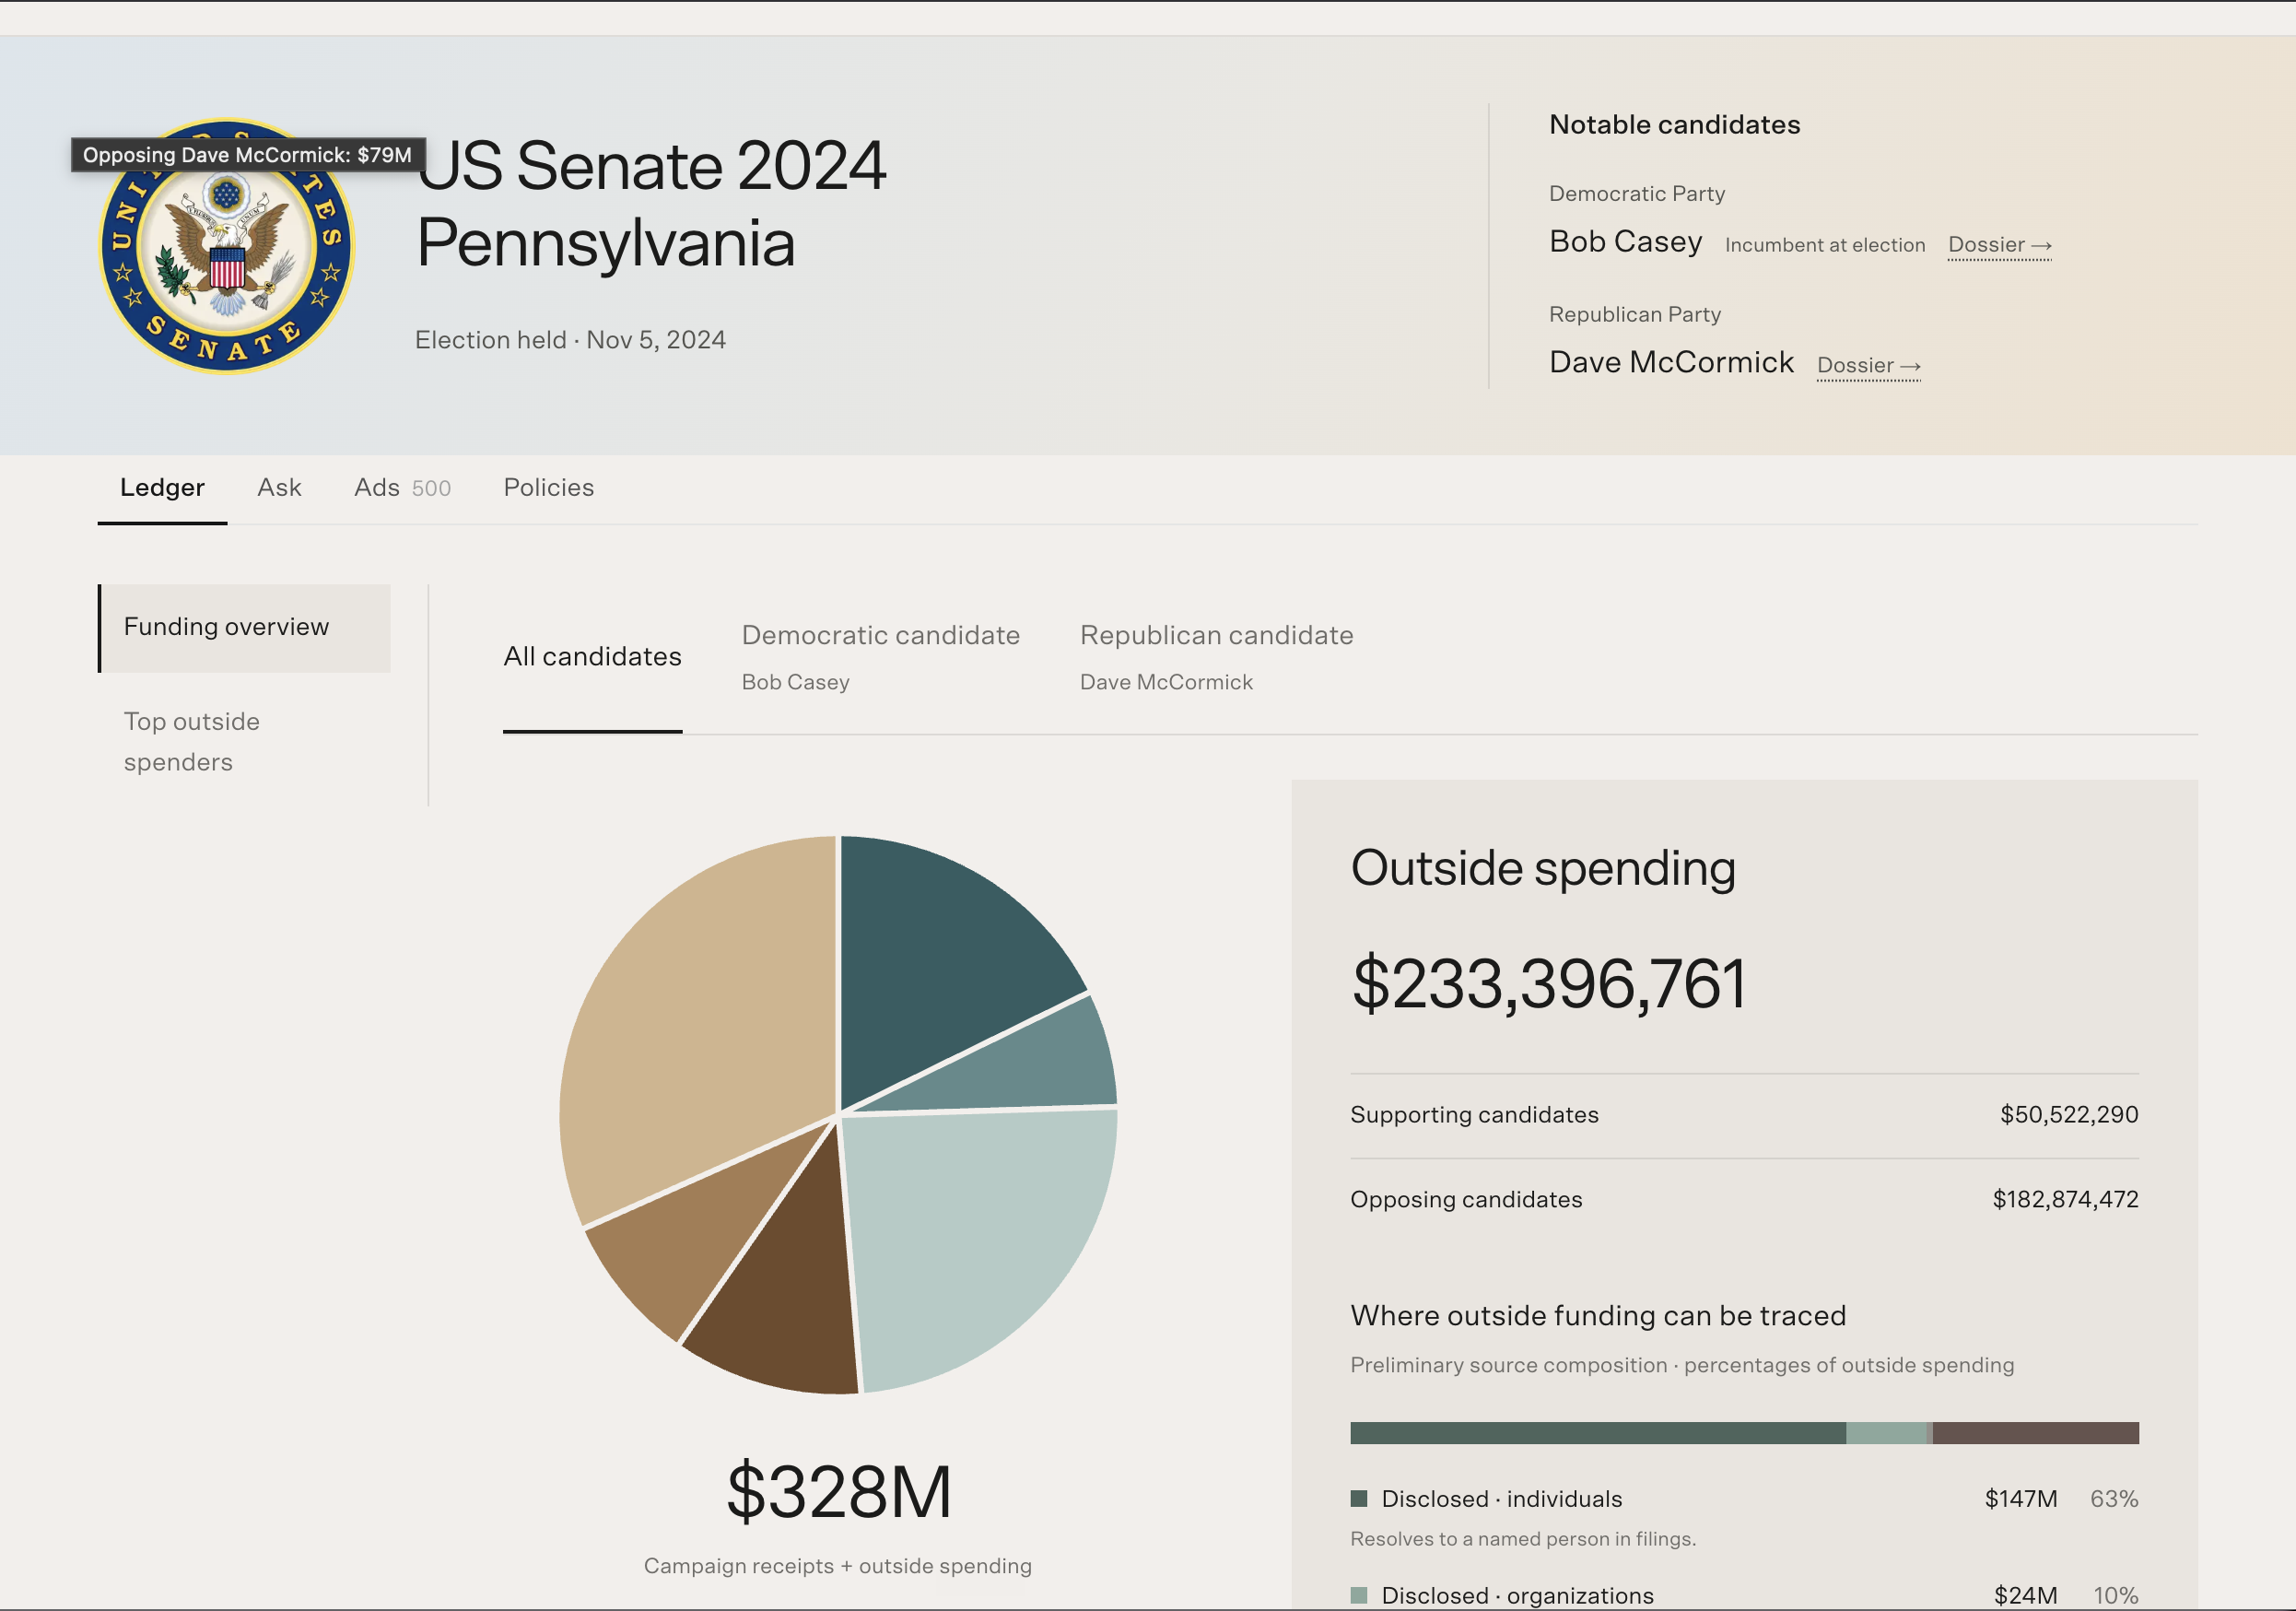Switch to the Ledger tab
Screen dimensions: 2296x1611
pos(162,488)
